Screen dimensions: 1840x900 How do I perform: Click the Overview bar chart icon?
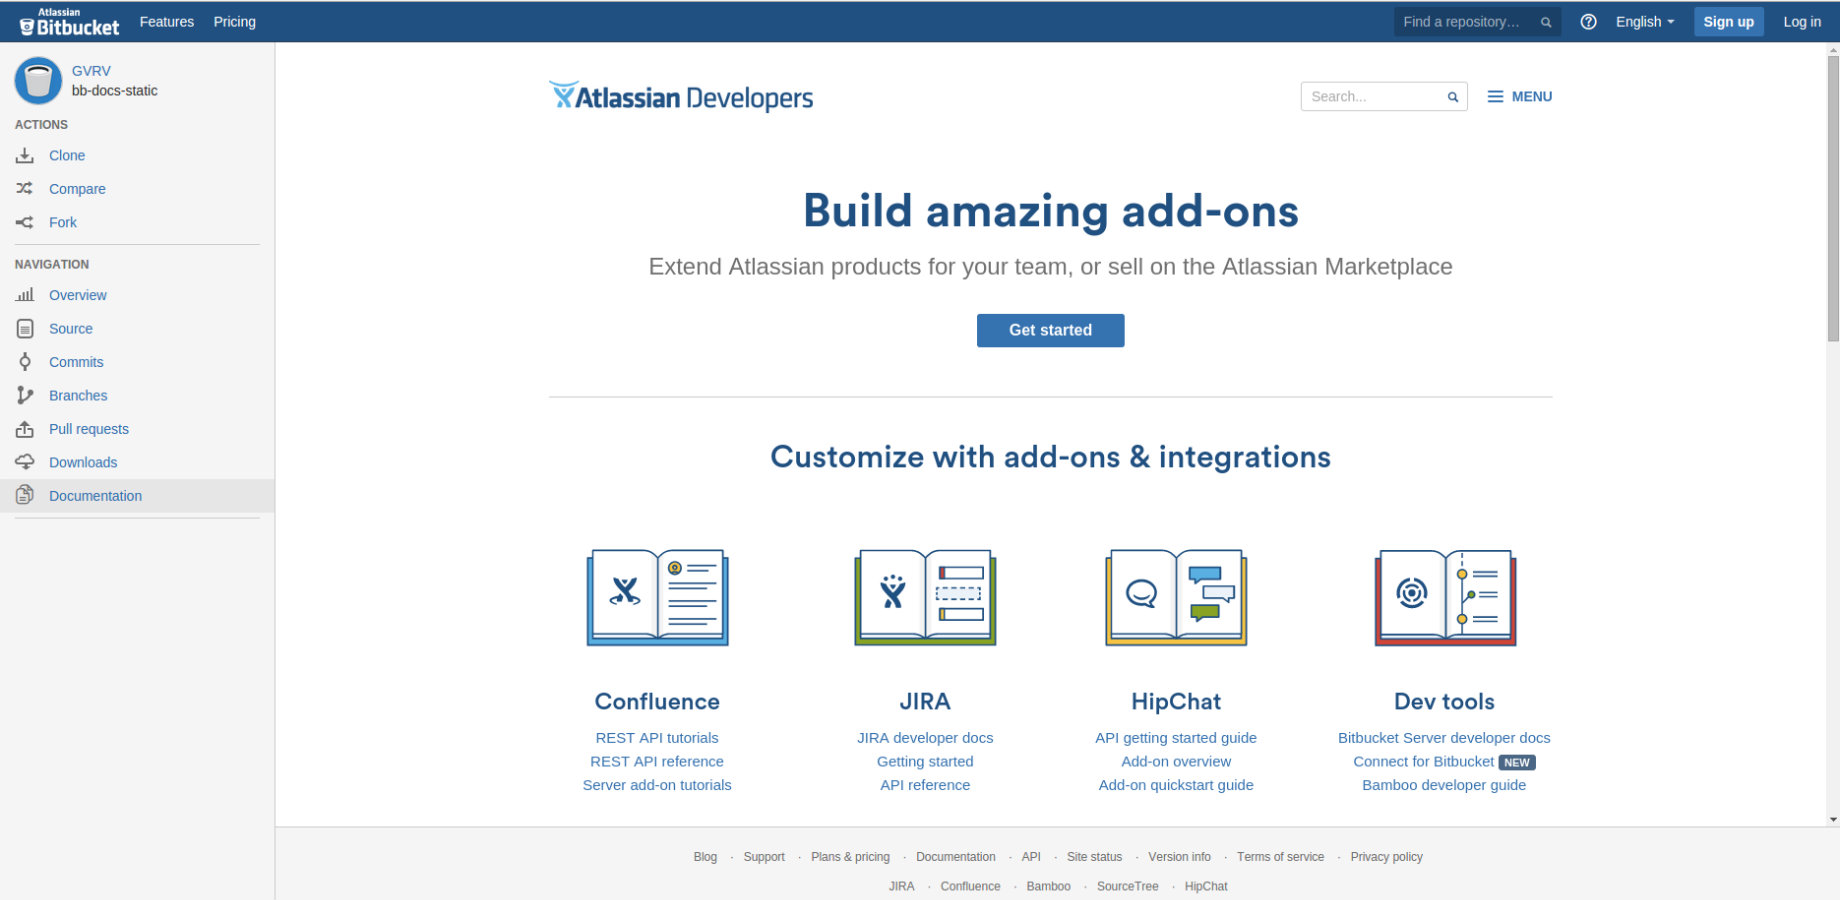[x=25, y=295]
